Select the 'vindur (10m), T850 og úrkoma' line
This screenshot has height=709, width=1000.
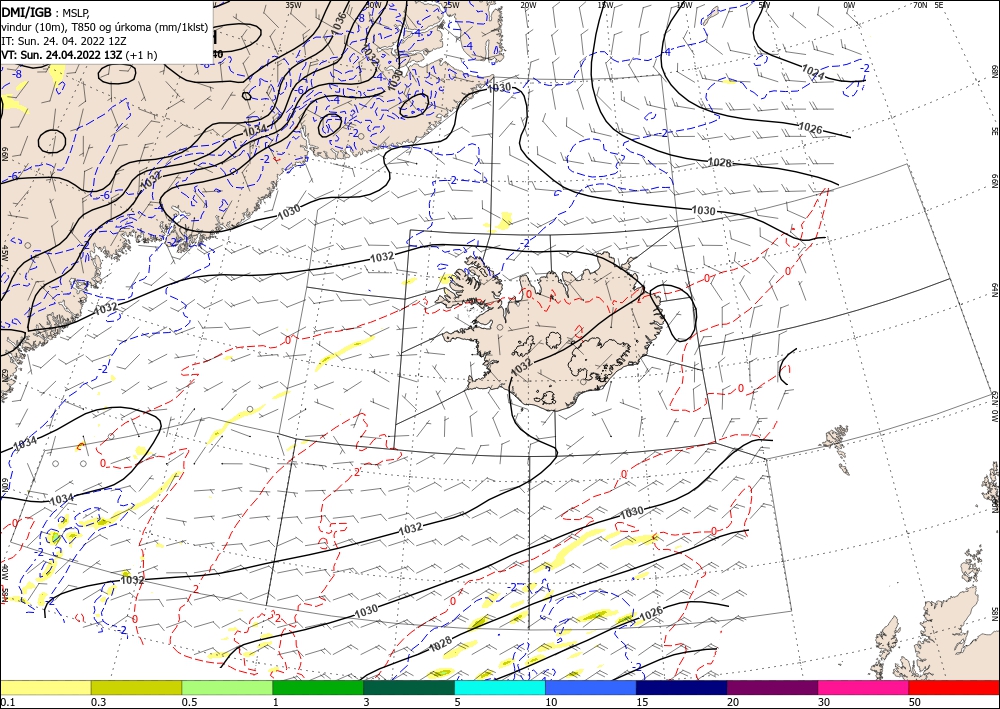(x=105, y=26)
